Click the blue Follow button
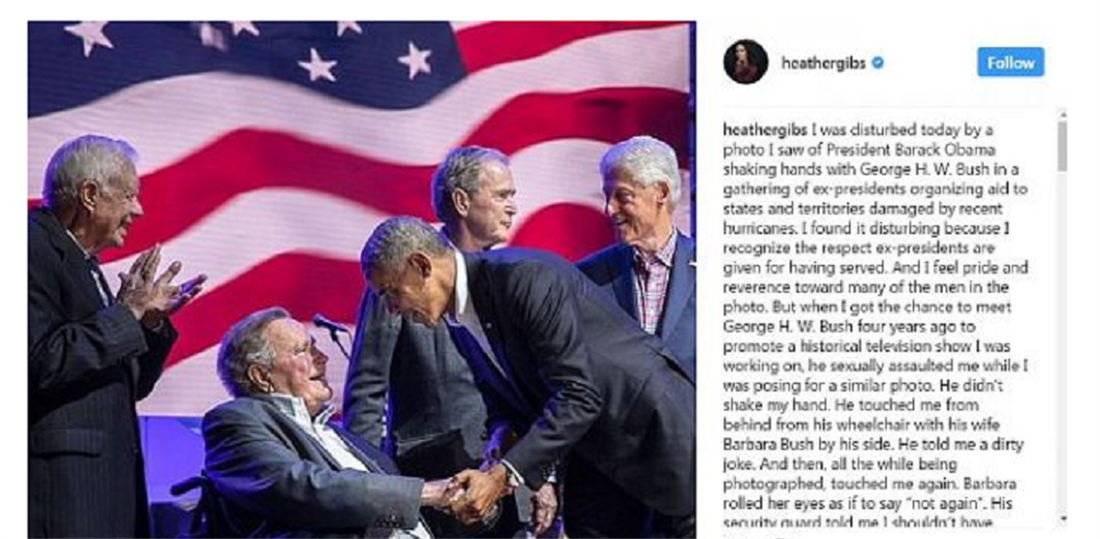The height and width of the screenshot is (539, 1100). pyautogui.click(x=1010, y=62)
